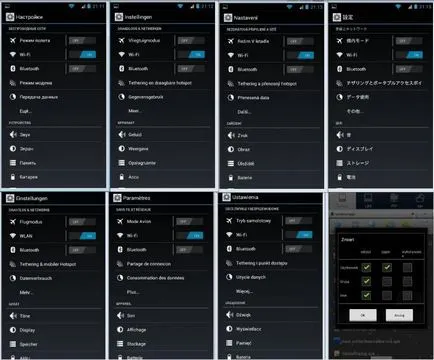Click storage icon beside ストレージ
The width and height of the screenshot is (434, 360).
pyautogui.click(x=339, y=163)
